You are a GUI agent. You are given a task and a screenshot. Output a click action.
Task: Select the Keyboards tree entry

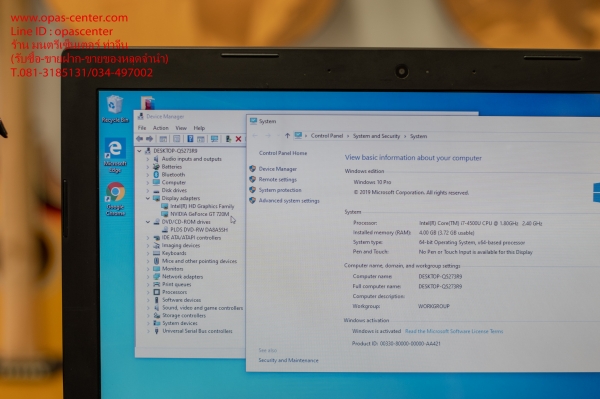point(174,253)
